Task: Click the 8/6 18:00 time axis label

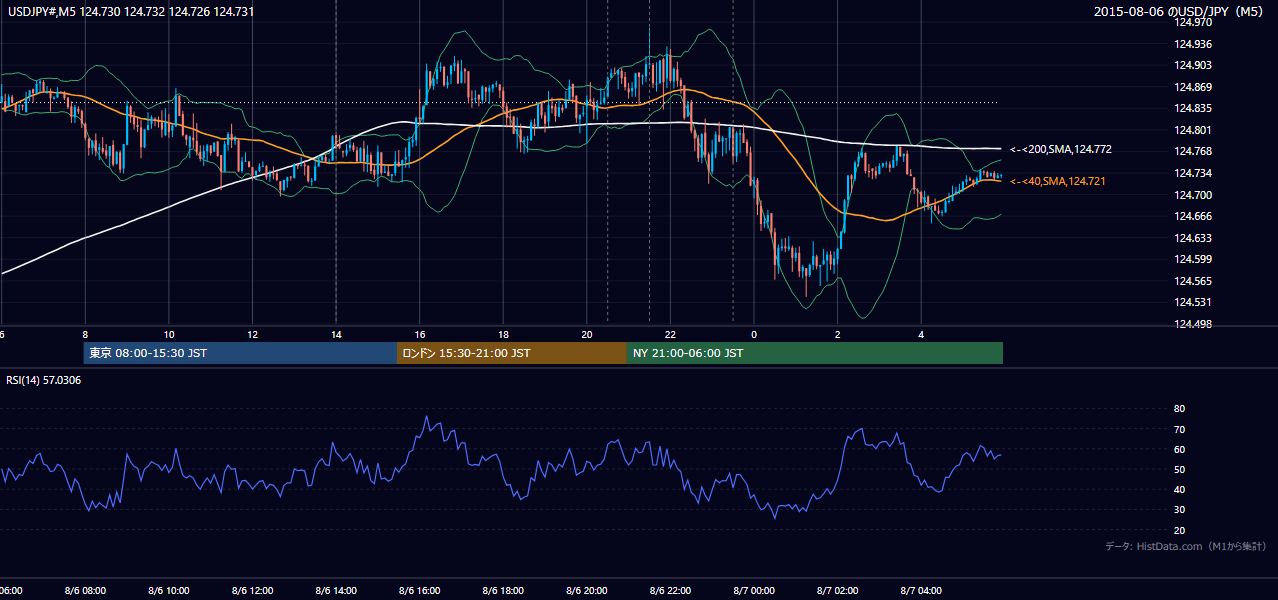Action: pyautogui.click(x=503, y=591)
